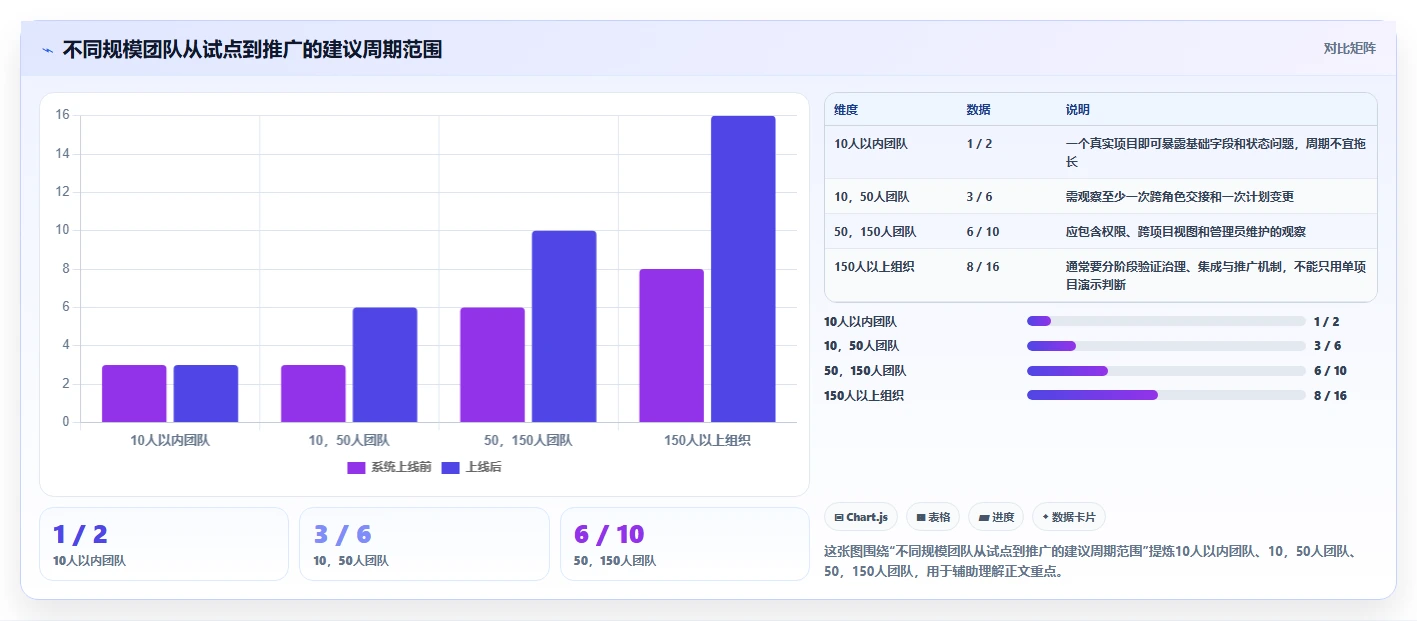The width and height of the screenshot is (1417, 621).
Task: Click the 系统上线前 bar for 10，50人团队
Action: point(313,394)
